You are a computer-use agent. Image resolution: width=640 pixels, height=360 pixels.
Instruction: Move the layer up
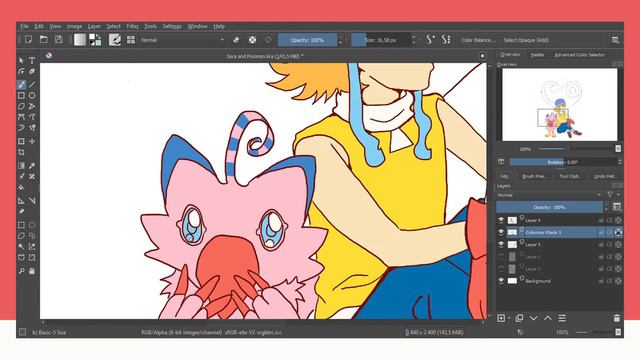[x=548, y=318]
